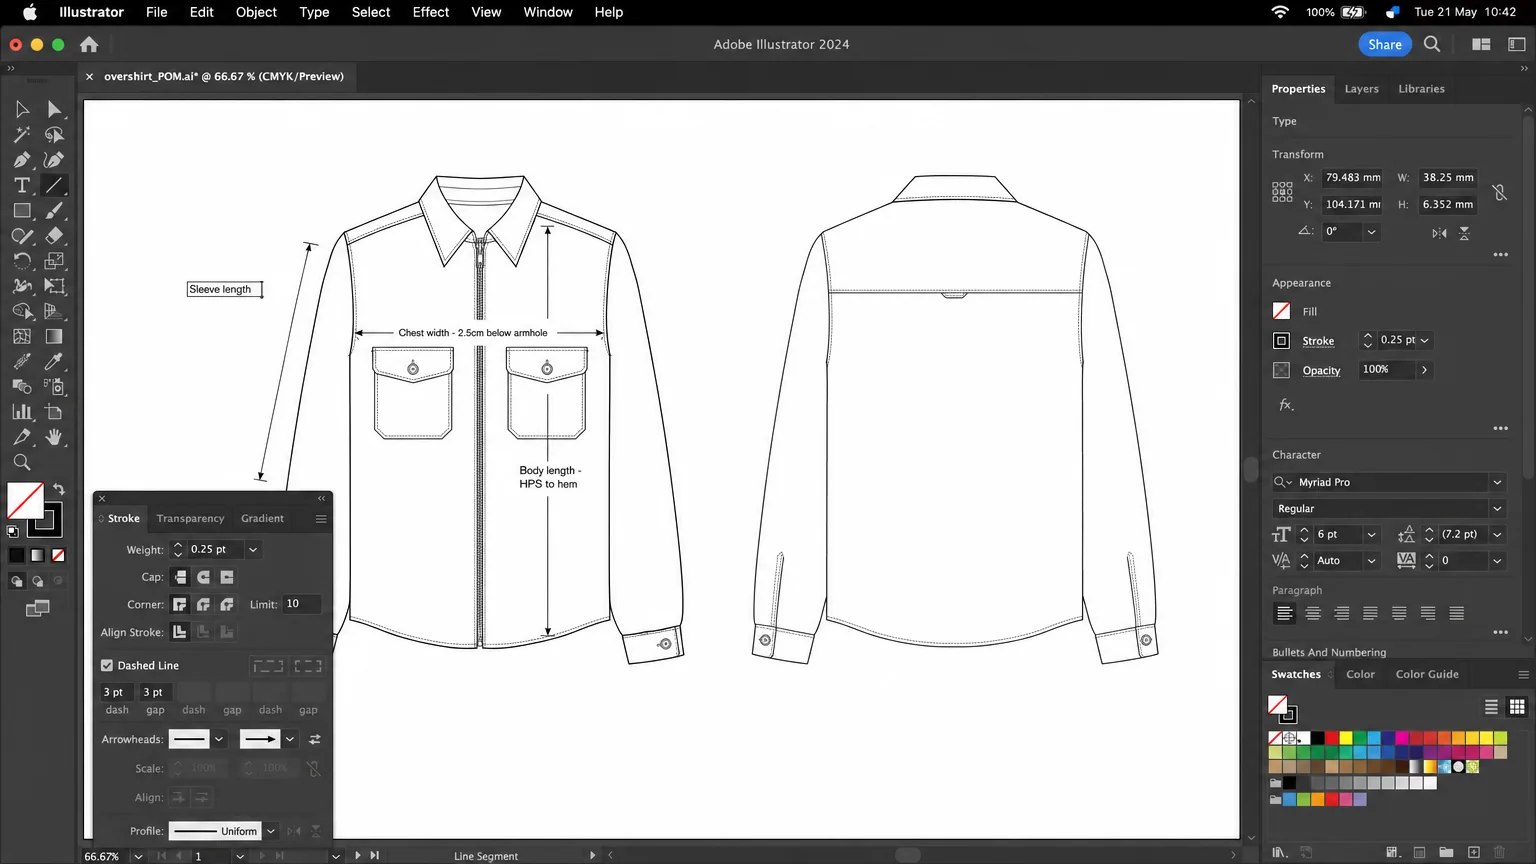The image size is (1536, 864).
Task: Open the Object menu
Action: [x=256, y=12]
